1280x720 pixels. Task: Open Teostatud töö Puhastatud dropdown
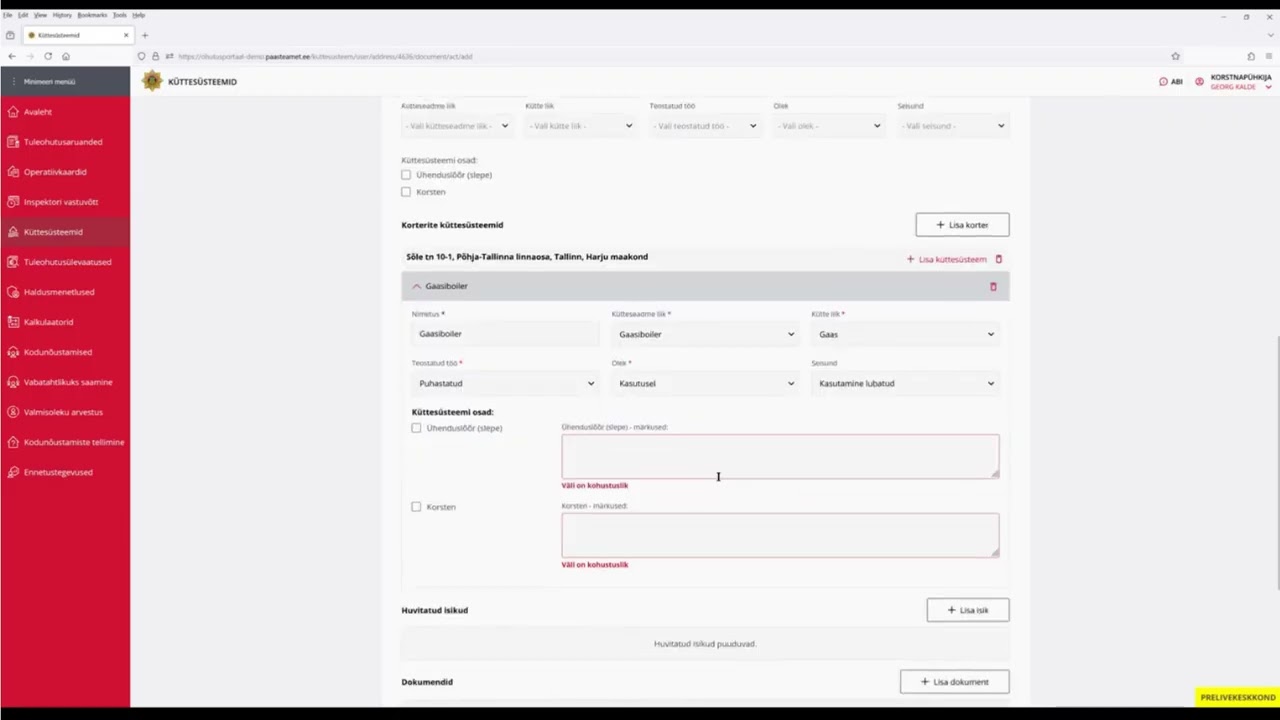pos(506,383)
